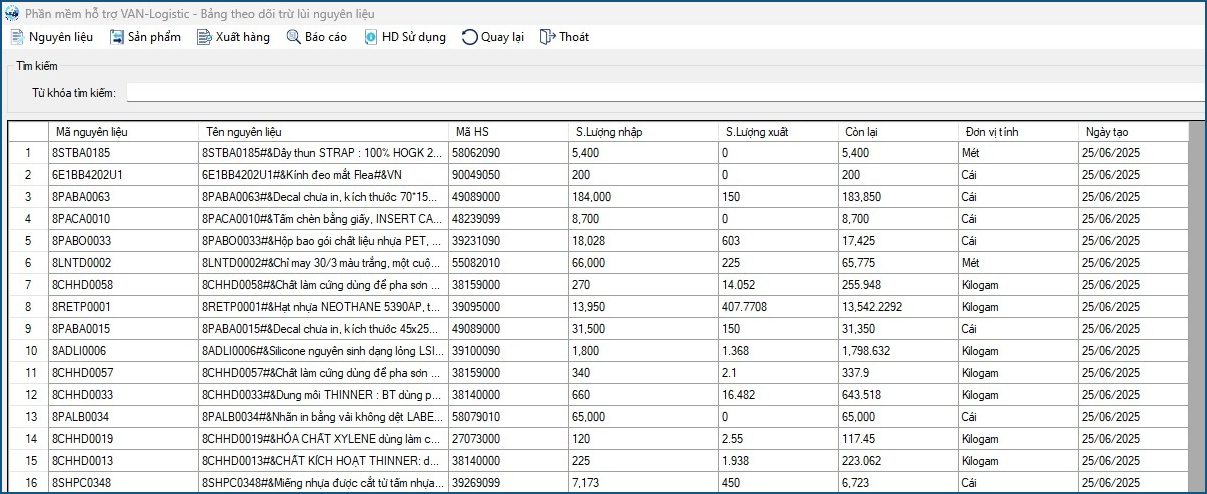Sort by Còn lại column header
This screenshot has height=494, width=1207.
(898, 132)
